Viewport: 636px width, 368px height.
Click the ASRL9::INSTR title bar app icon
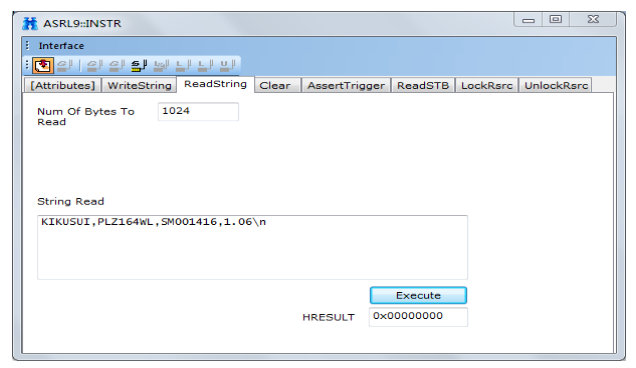[30, 24]
